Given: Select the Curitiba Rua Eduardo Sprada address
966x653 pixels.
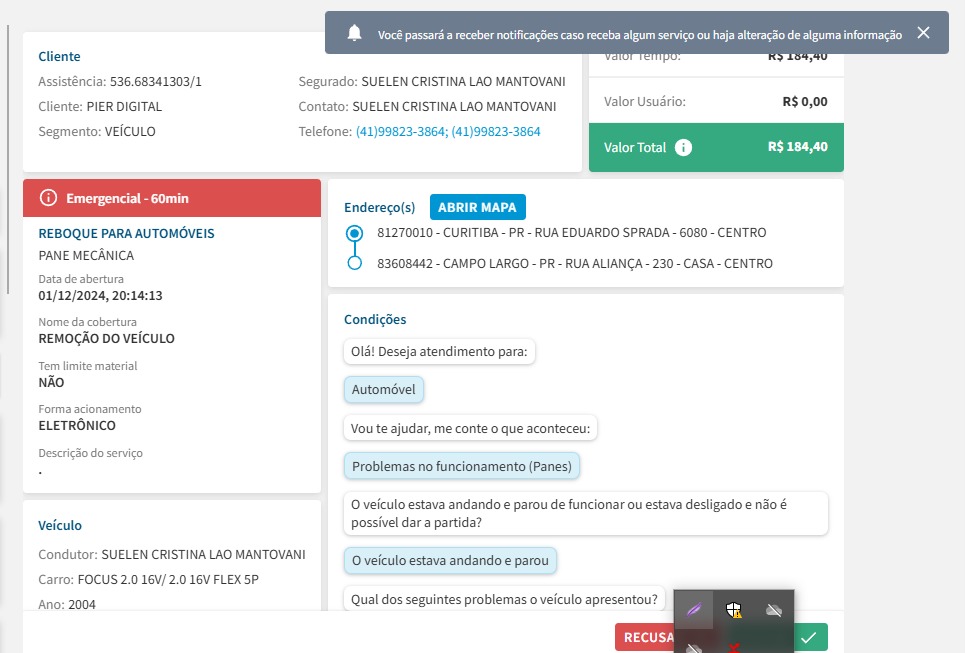Looking at the screenshot, I should pos(572,233).
